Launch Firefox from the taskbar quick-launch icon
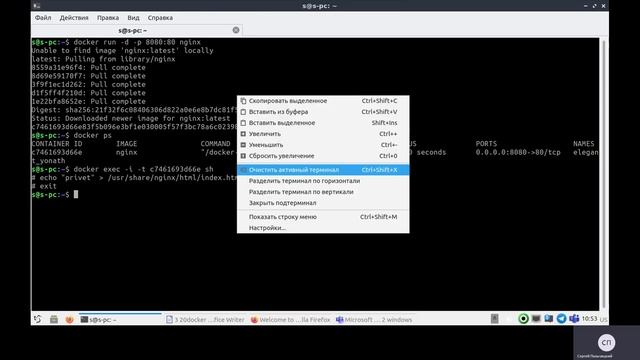This screenshot has width=640, height=360. click(69, 319)
